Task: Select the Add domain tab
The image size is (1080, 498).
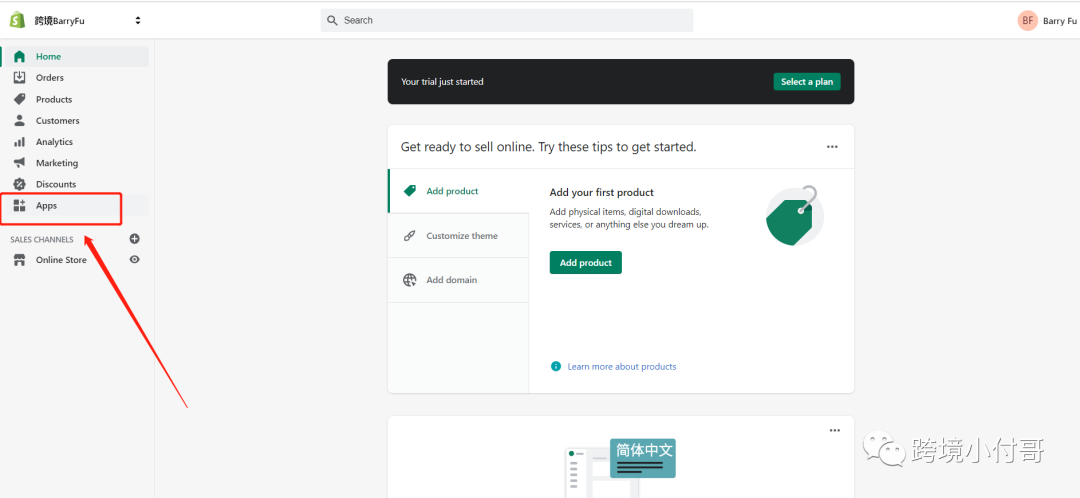Action: tap(458, 280)
